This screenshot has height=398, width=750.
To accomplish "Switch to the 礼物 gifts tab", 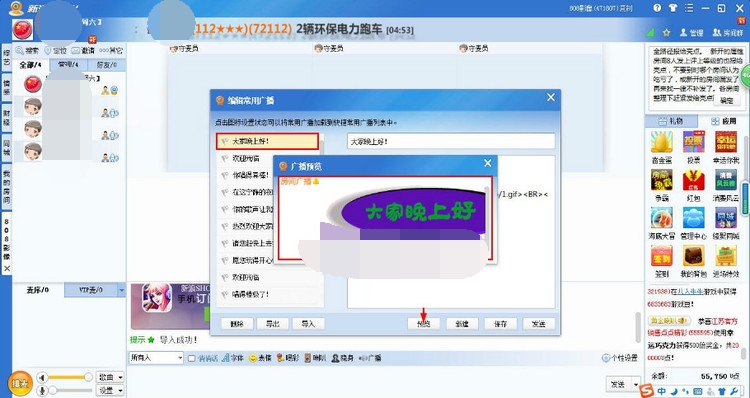I will pyautogui.click(x=671, y=121).
